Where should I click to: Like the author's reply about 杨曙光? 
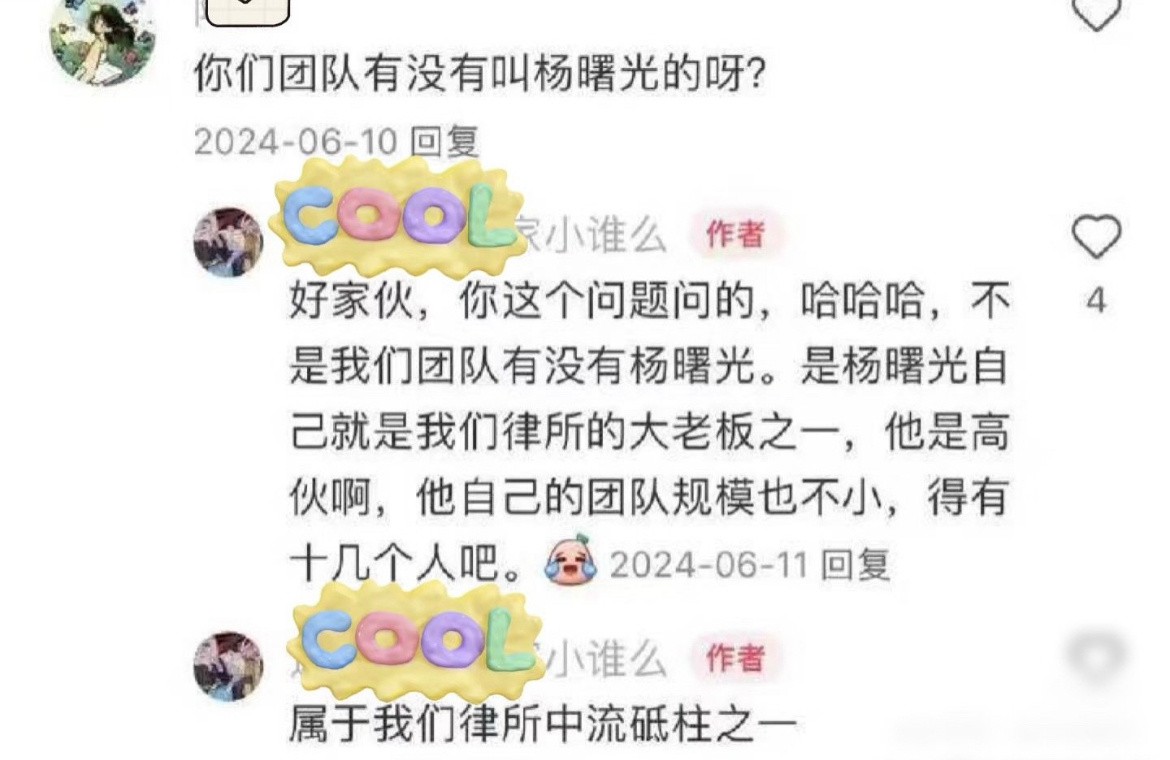1096,236
